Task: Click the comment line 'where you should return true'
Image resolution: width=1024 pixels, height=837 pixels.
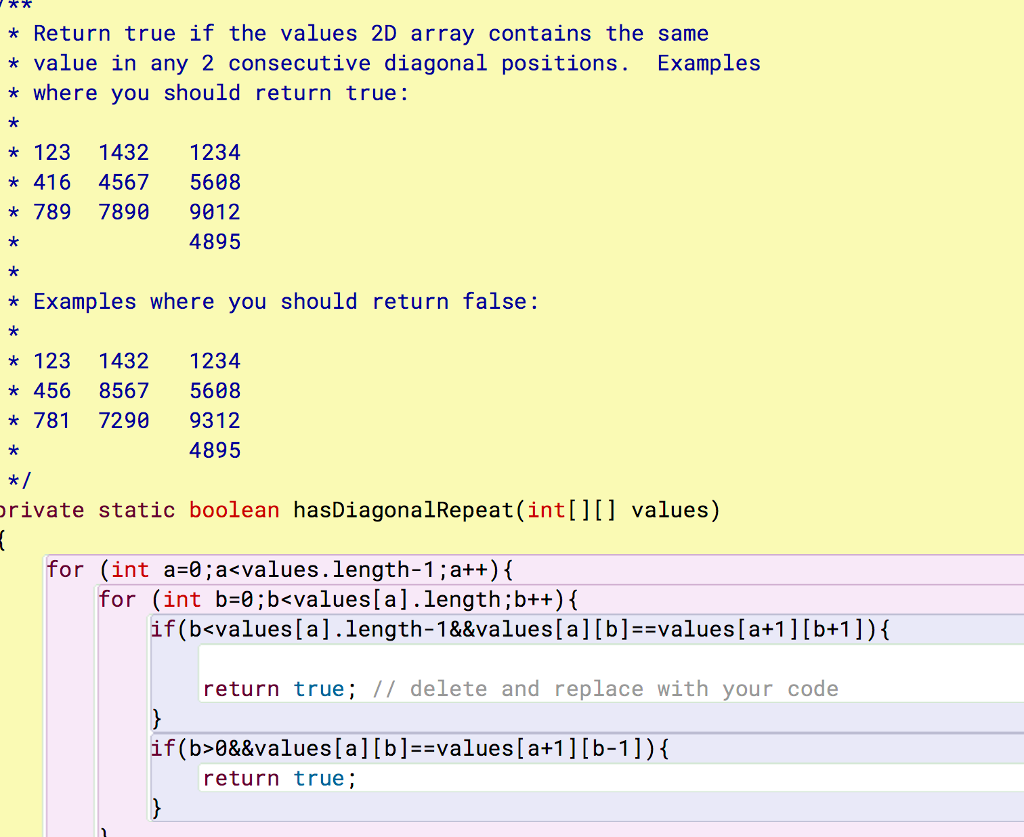Action: click(x=220, y=93)
